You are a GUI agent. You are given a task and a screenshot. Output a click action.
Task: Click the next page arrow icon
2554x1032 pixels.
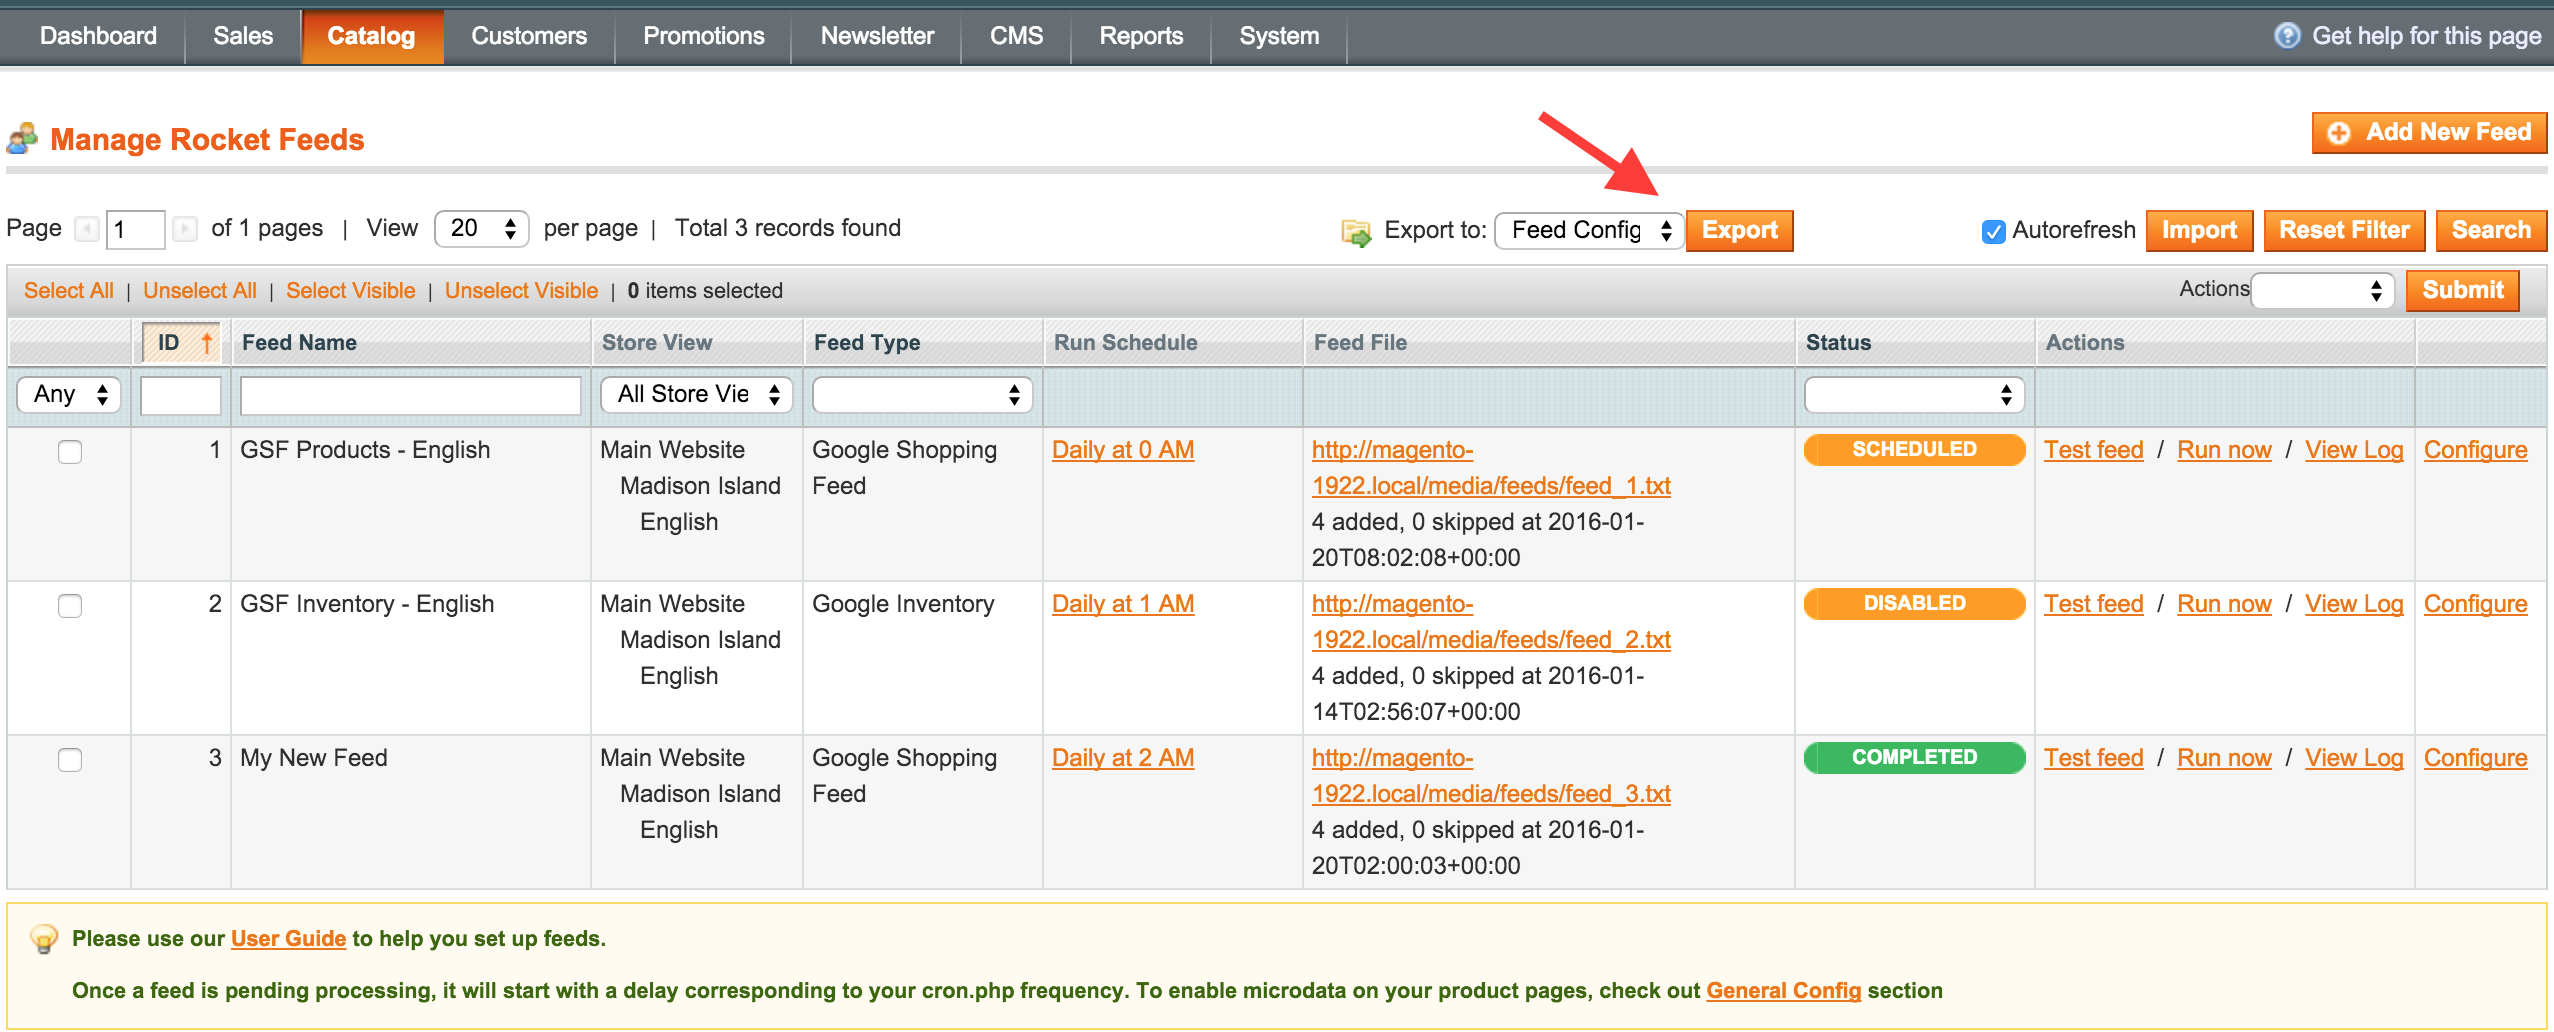pyautogui.click(x=185, y=230)
